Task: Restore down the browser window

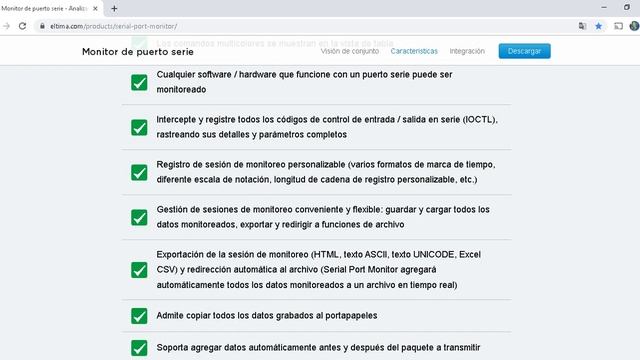Action: (x=627, y=7)
